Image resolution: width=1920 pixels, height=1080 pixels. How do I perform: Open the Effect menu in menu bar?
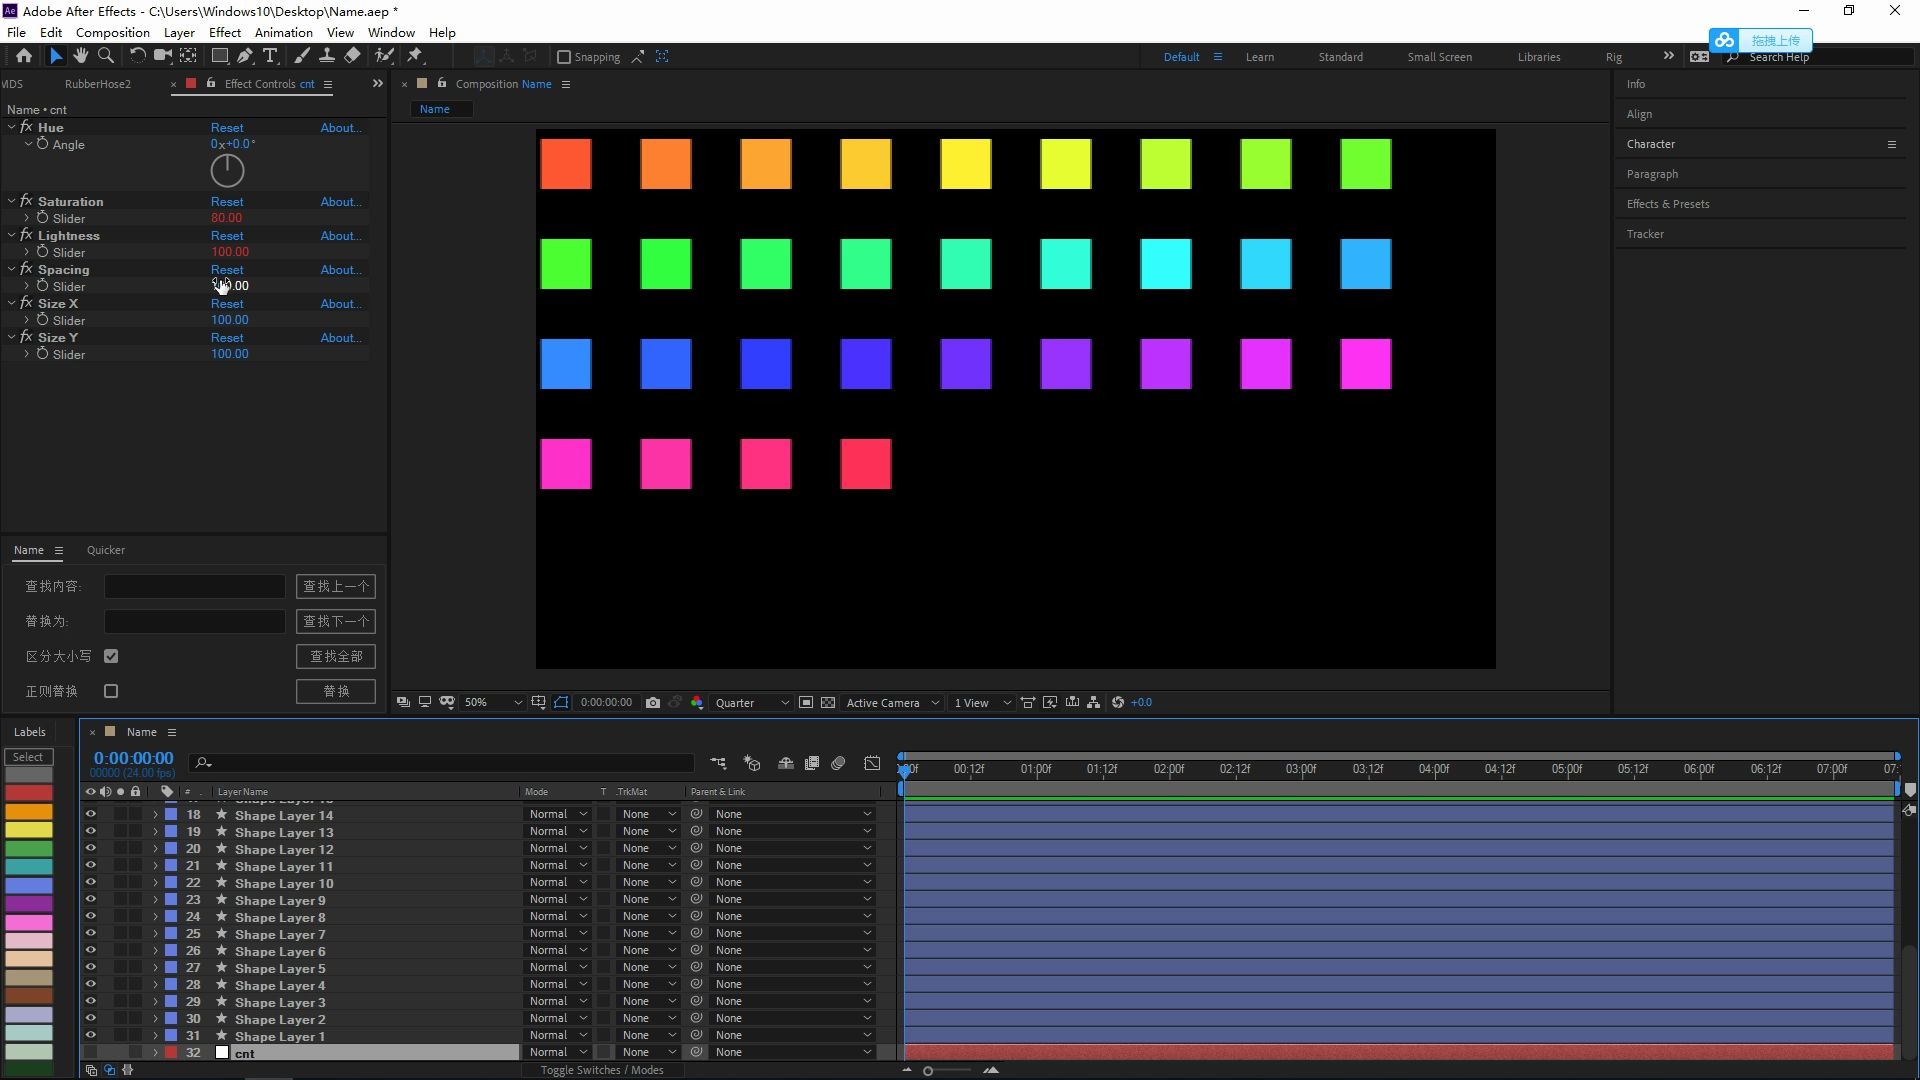coord(224,32)
